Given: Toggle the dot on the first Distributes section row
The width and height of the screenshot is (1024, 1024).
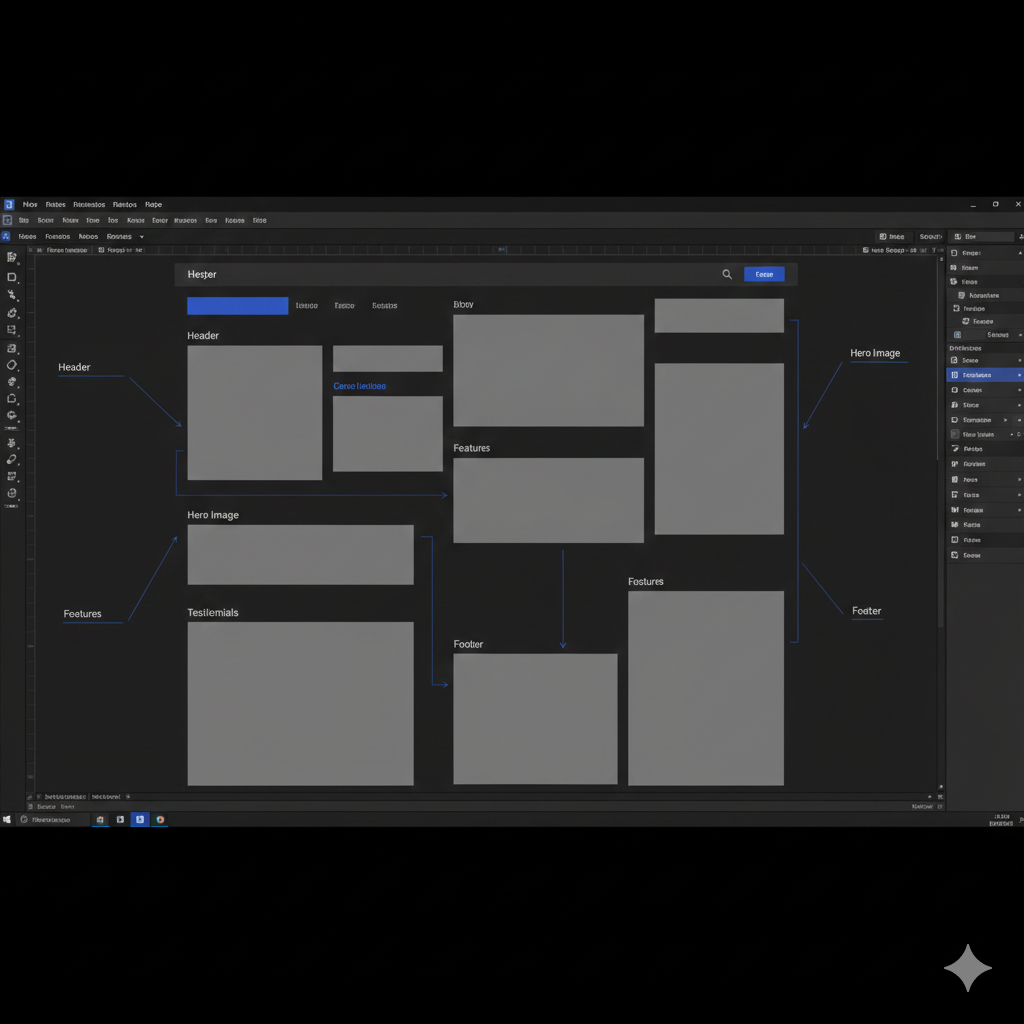Looking at the screenshot, I should (x=1019, y=360).
